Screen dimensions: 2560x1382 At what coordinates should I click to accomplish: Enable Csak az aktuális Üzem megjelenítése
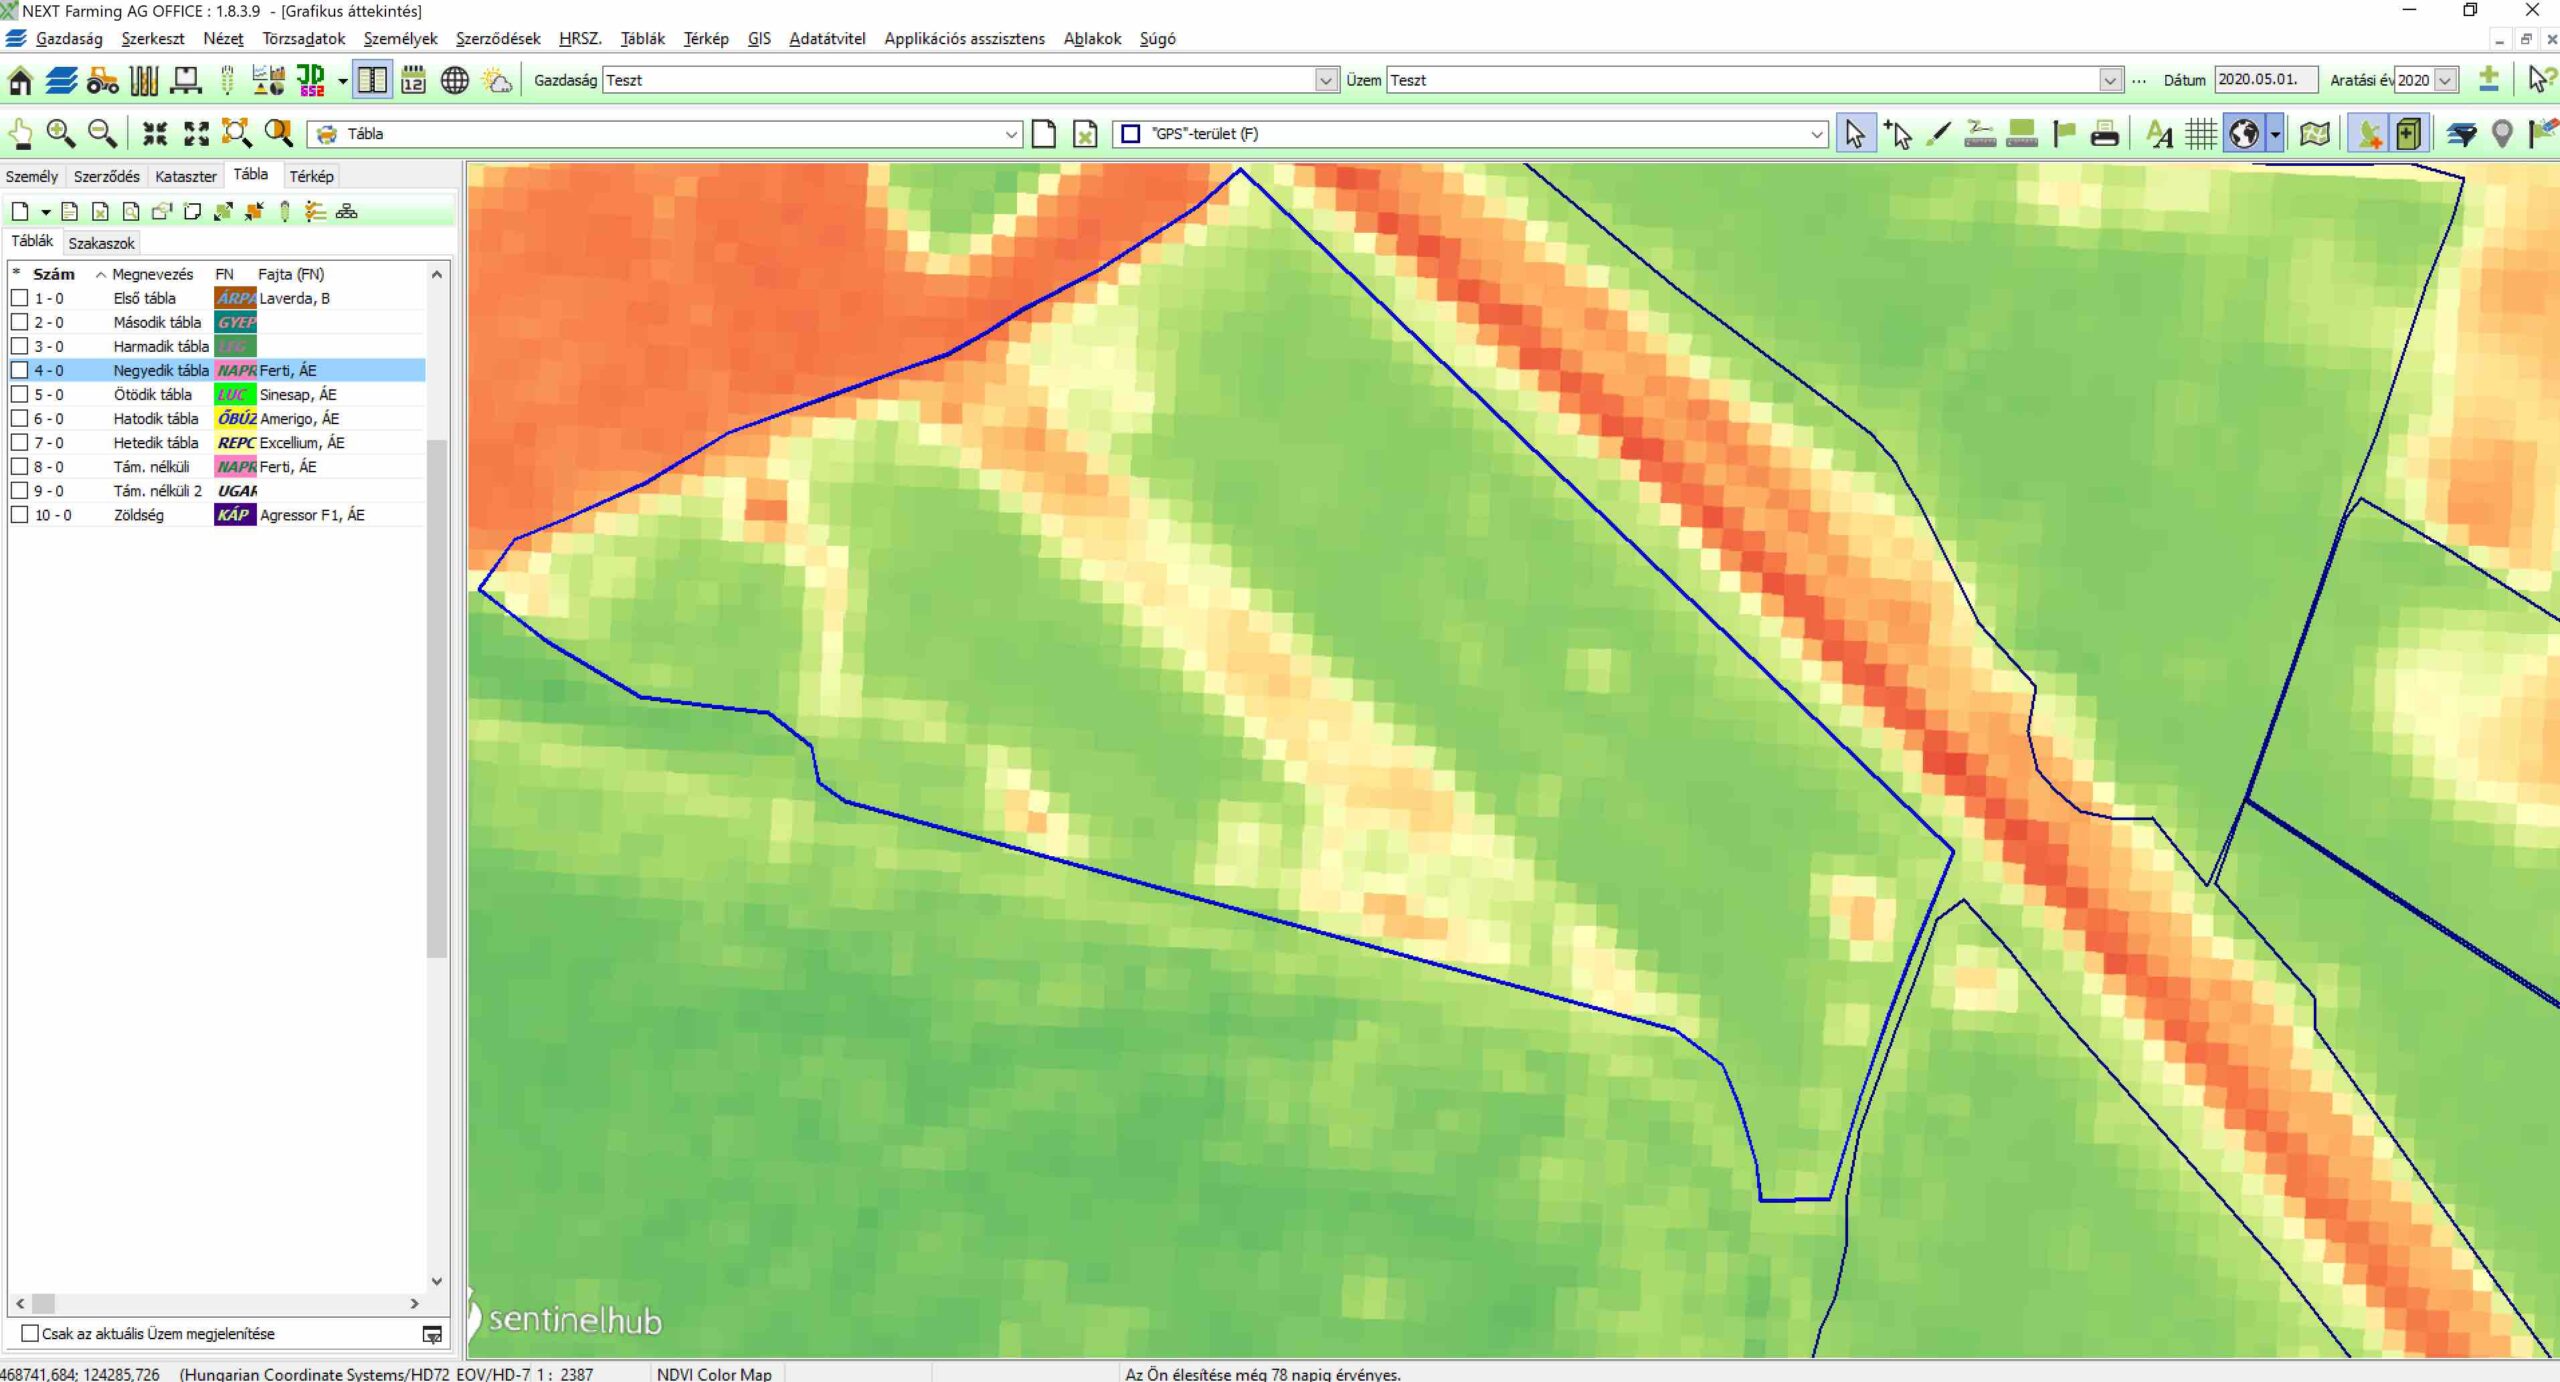(x=30, y=1333)
